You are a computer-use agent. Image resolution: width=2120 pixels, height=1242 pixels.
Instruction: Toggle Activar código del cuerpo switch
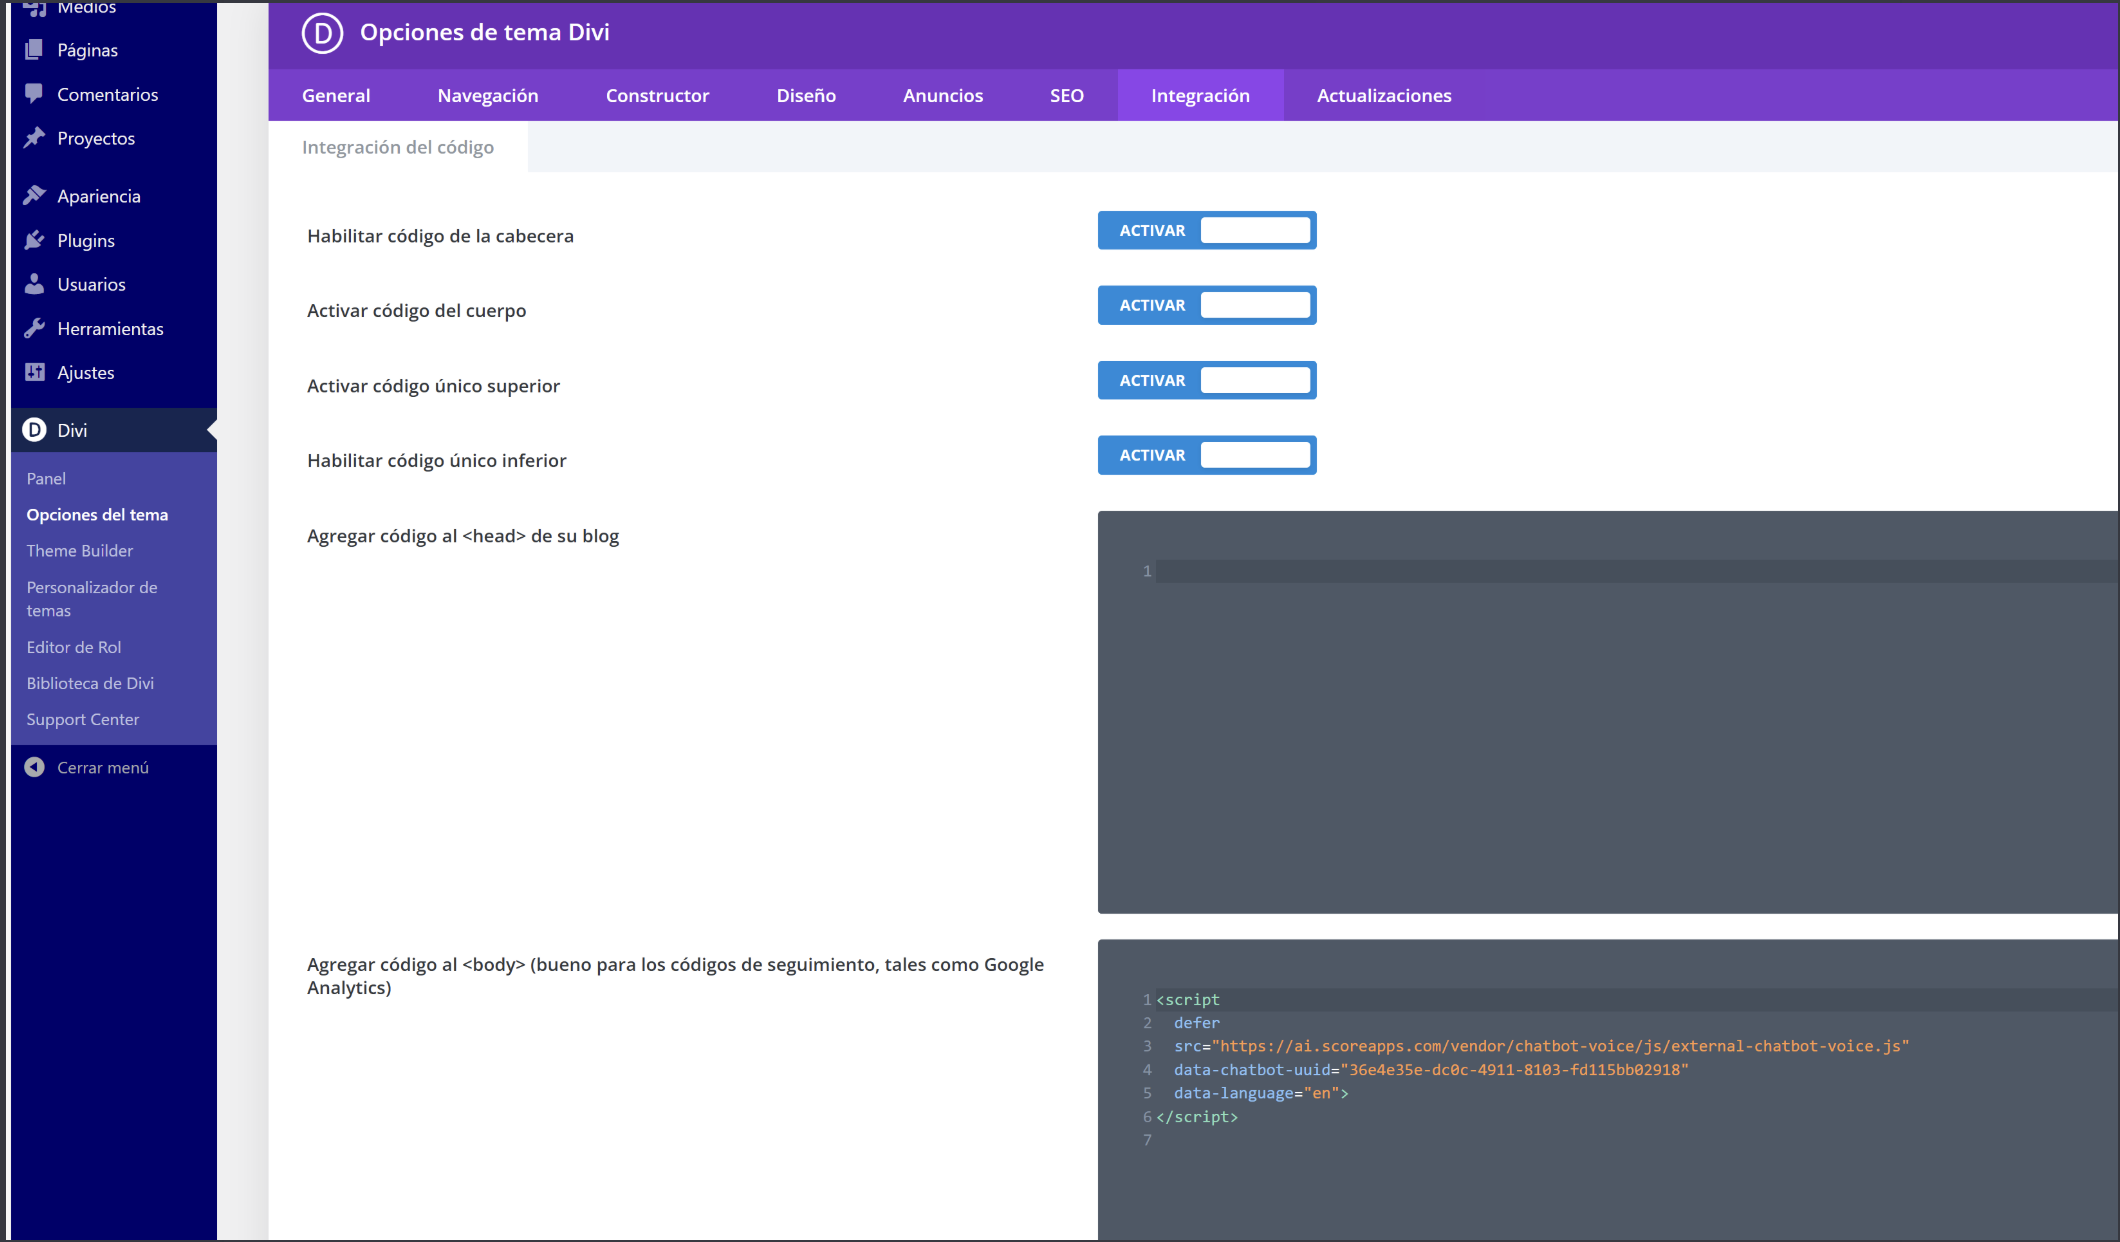click(1206, 305)
